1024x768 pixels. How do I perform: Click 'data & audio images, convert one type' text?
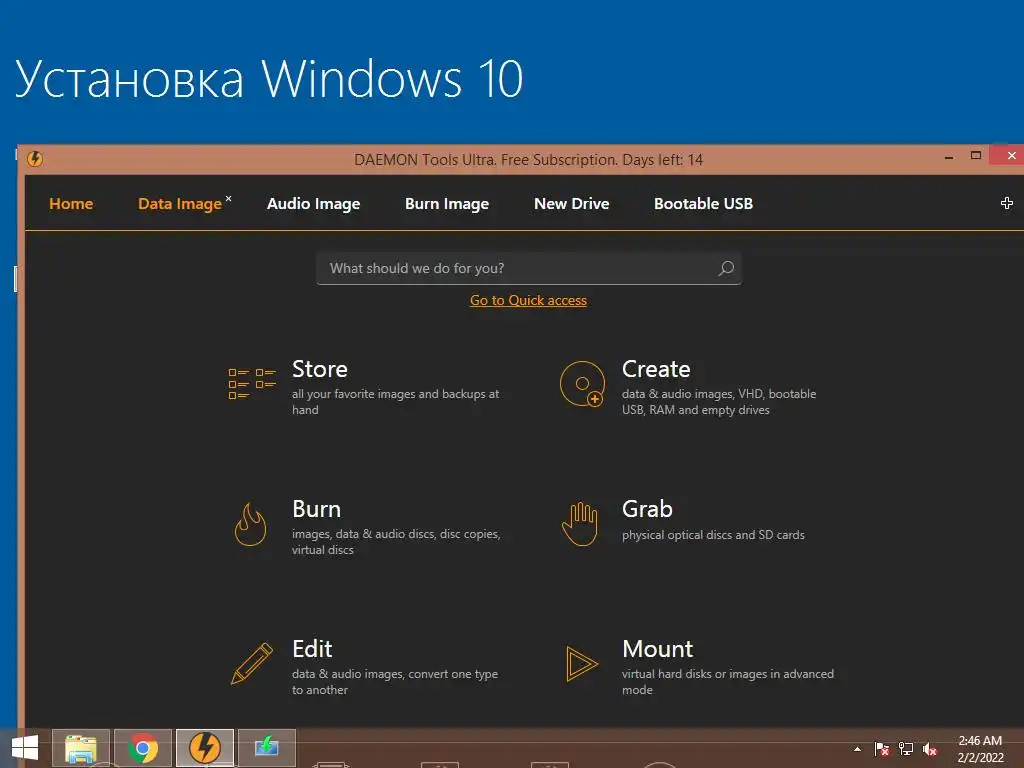394,673
